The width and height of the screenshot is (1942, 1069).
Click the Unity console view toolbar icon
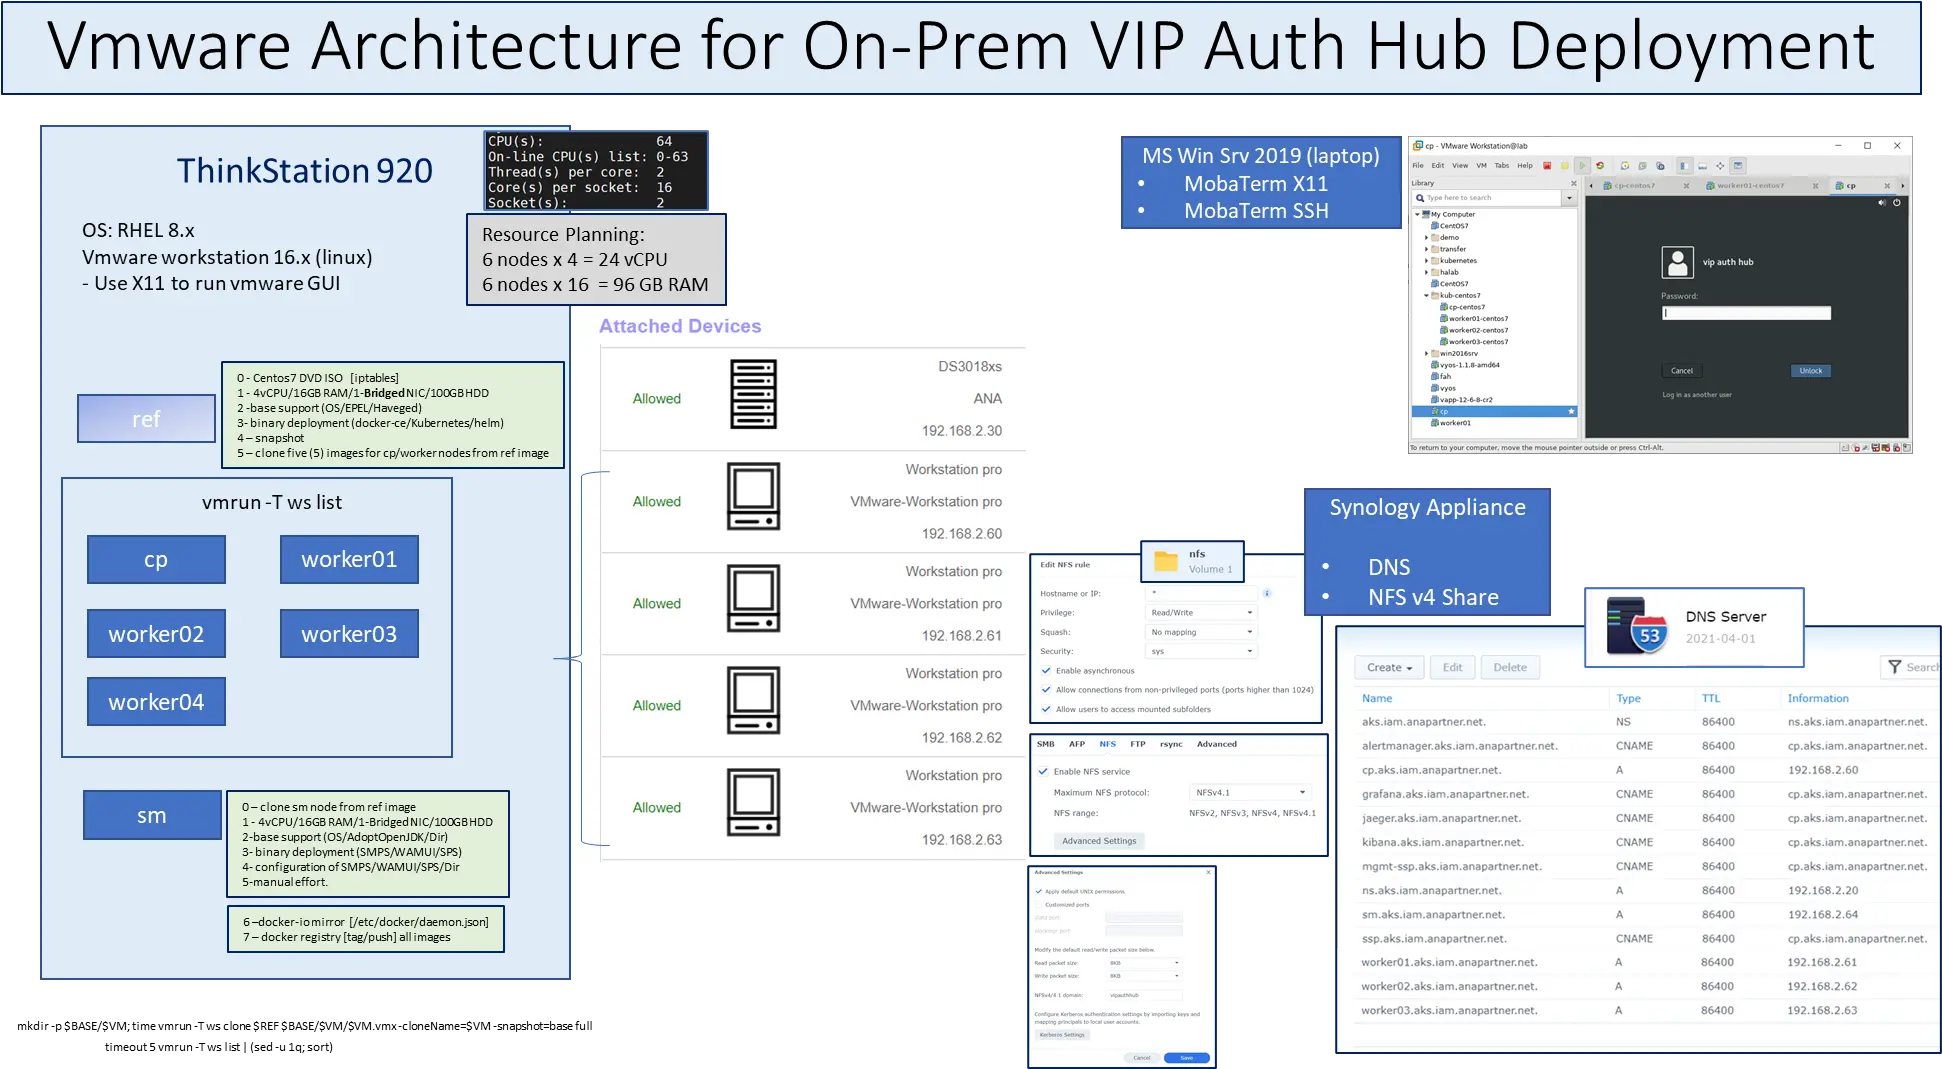point(1738,166)
